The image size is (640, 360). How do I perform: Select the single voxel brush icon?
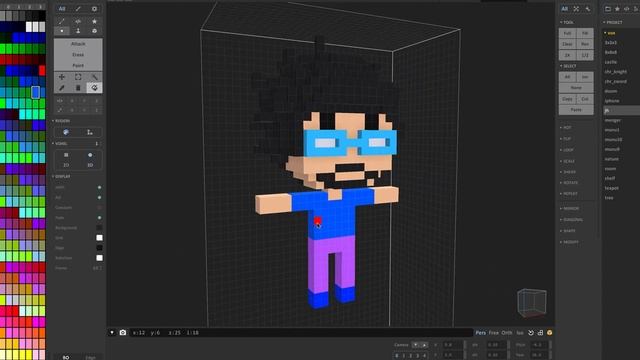(x=62, y=31)
